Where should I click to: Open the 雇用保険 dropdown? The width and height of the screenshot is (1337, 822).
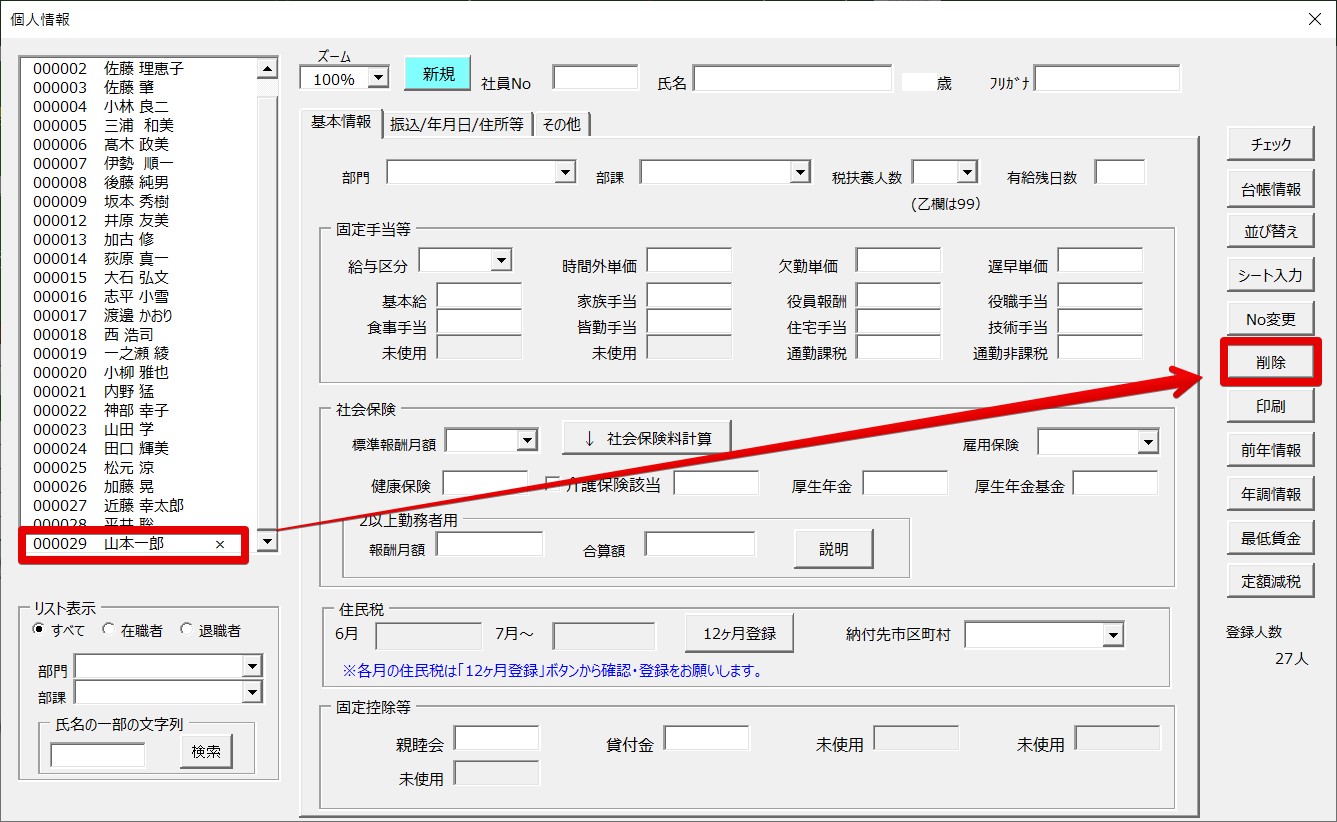(1147, 441)
